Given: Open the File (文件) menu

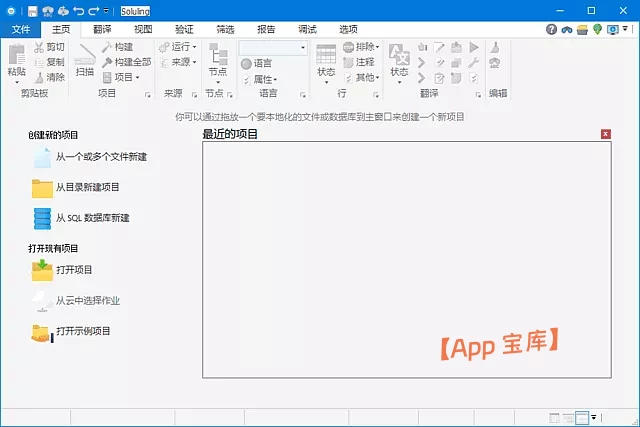Looking at the screenshot, I should click(20, 29).
